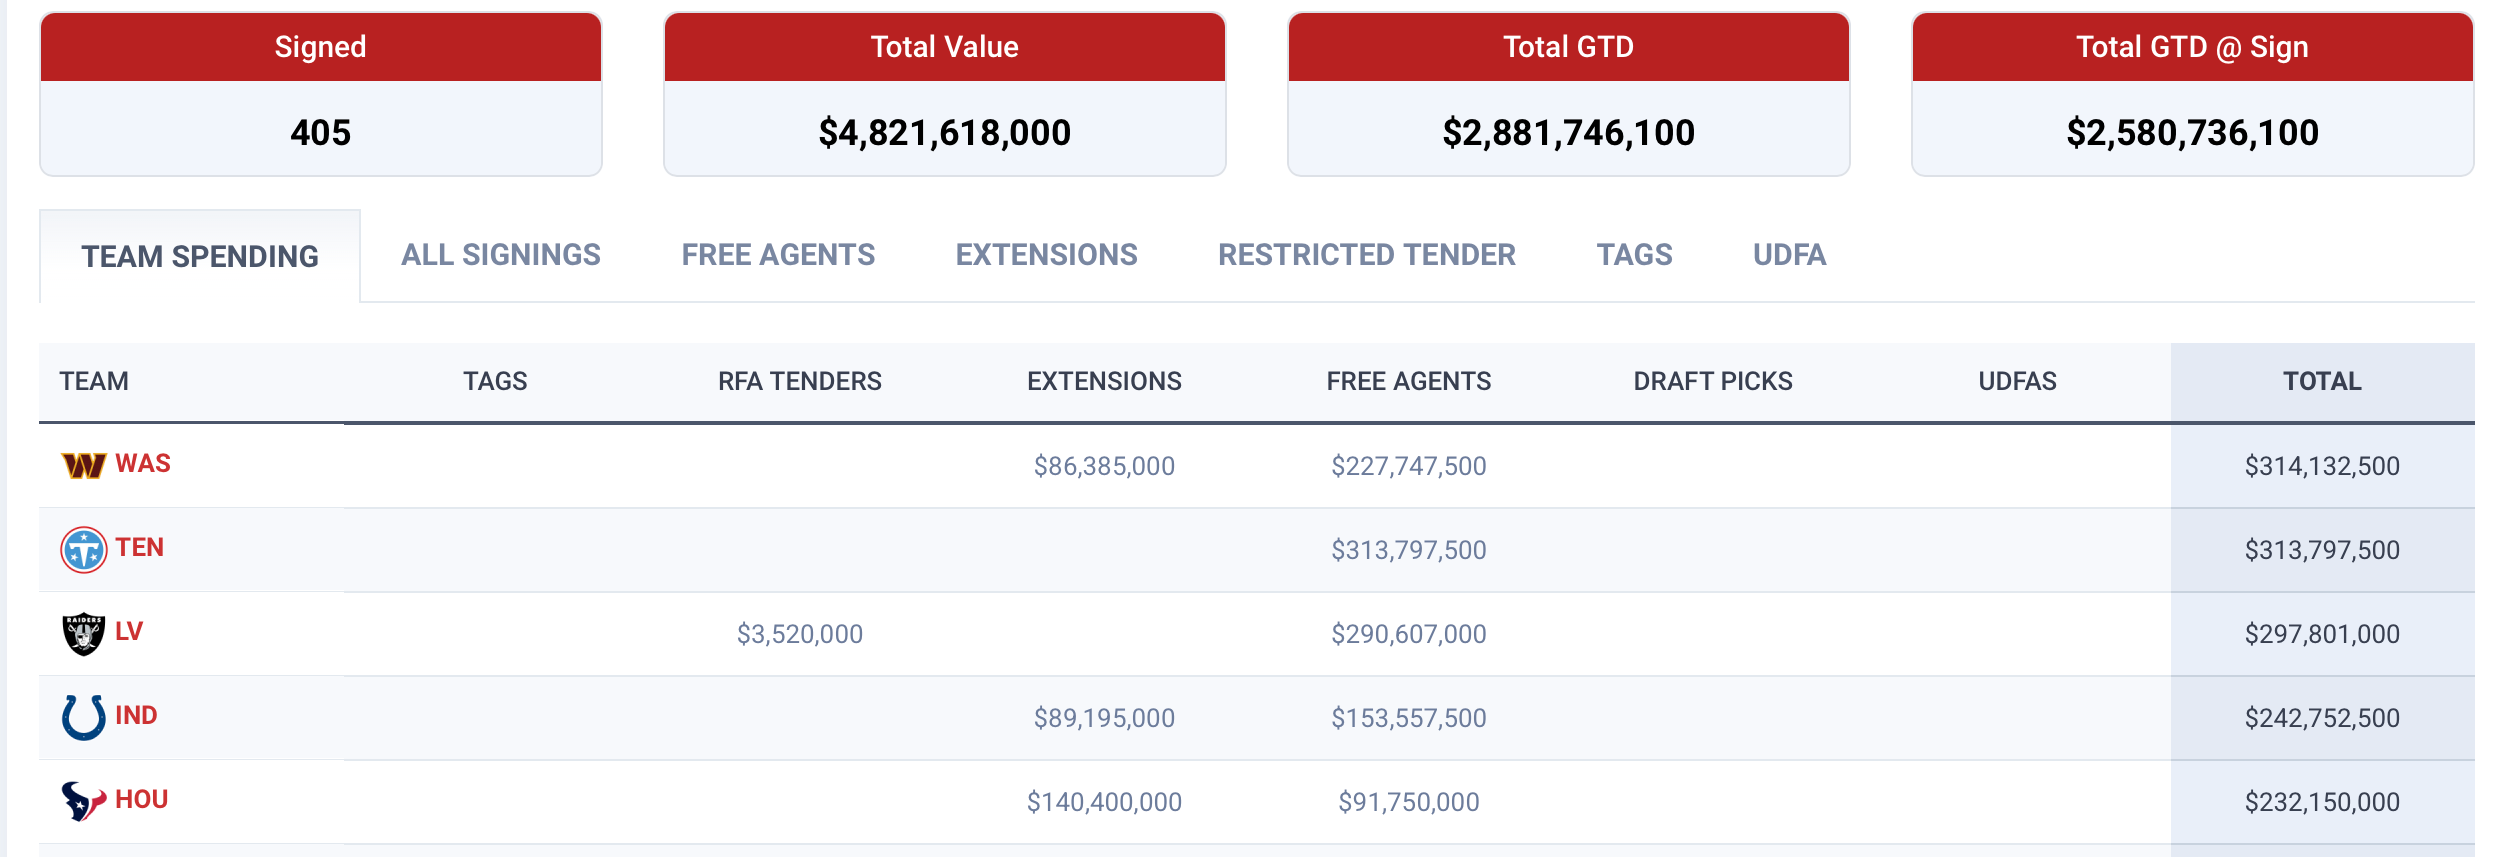Screen dimensions: 2503x857
Task: Click the Washington Commanders team logo
Action: tap(83, 465)
